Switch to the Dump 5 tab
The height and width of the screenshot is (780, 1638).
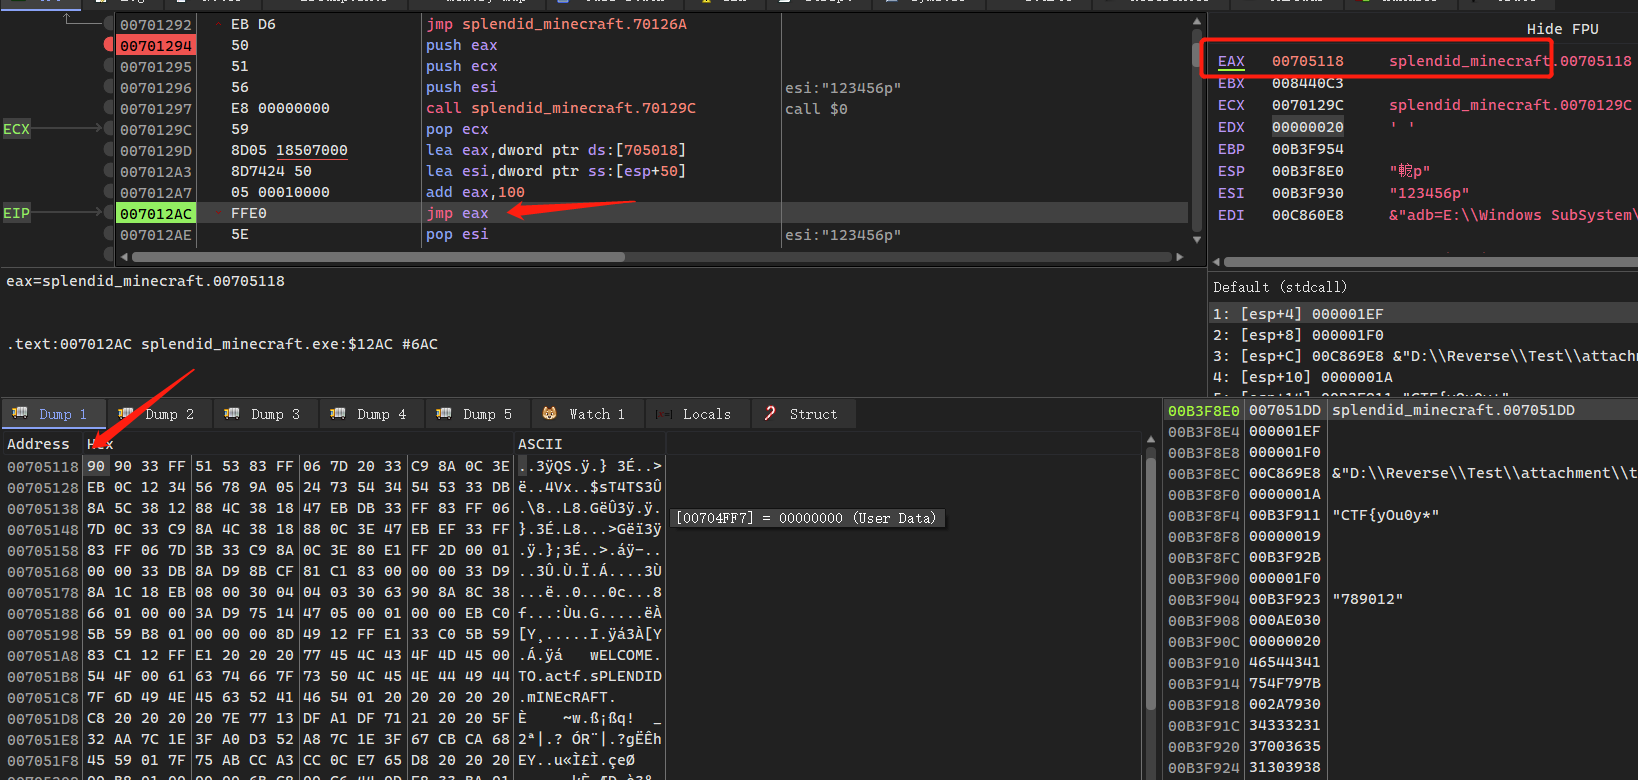pyautogui.click(x=476, y=414)
